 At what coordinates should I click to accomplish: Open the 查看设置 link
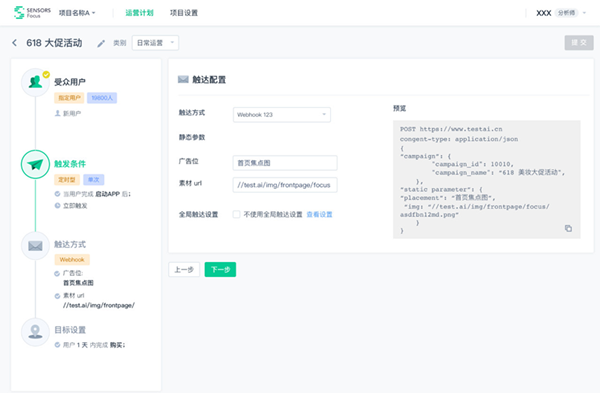tap(320, 214)
